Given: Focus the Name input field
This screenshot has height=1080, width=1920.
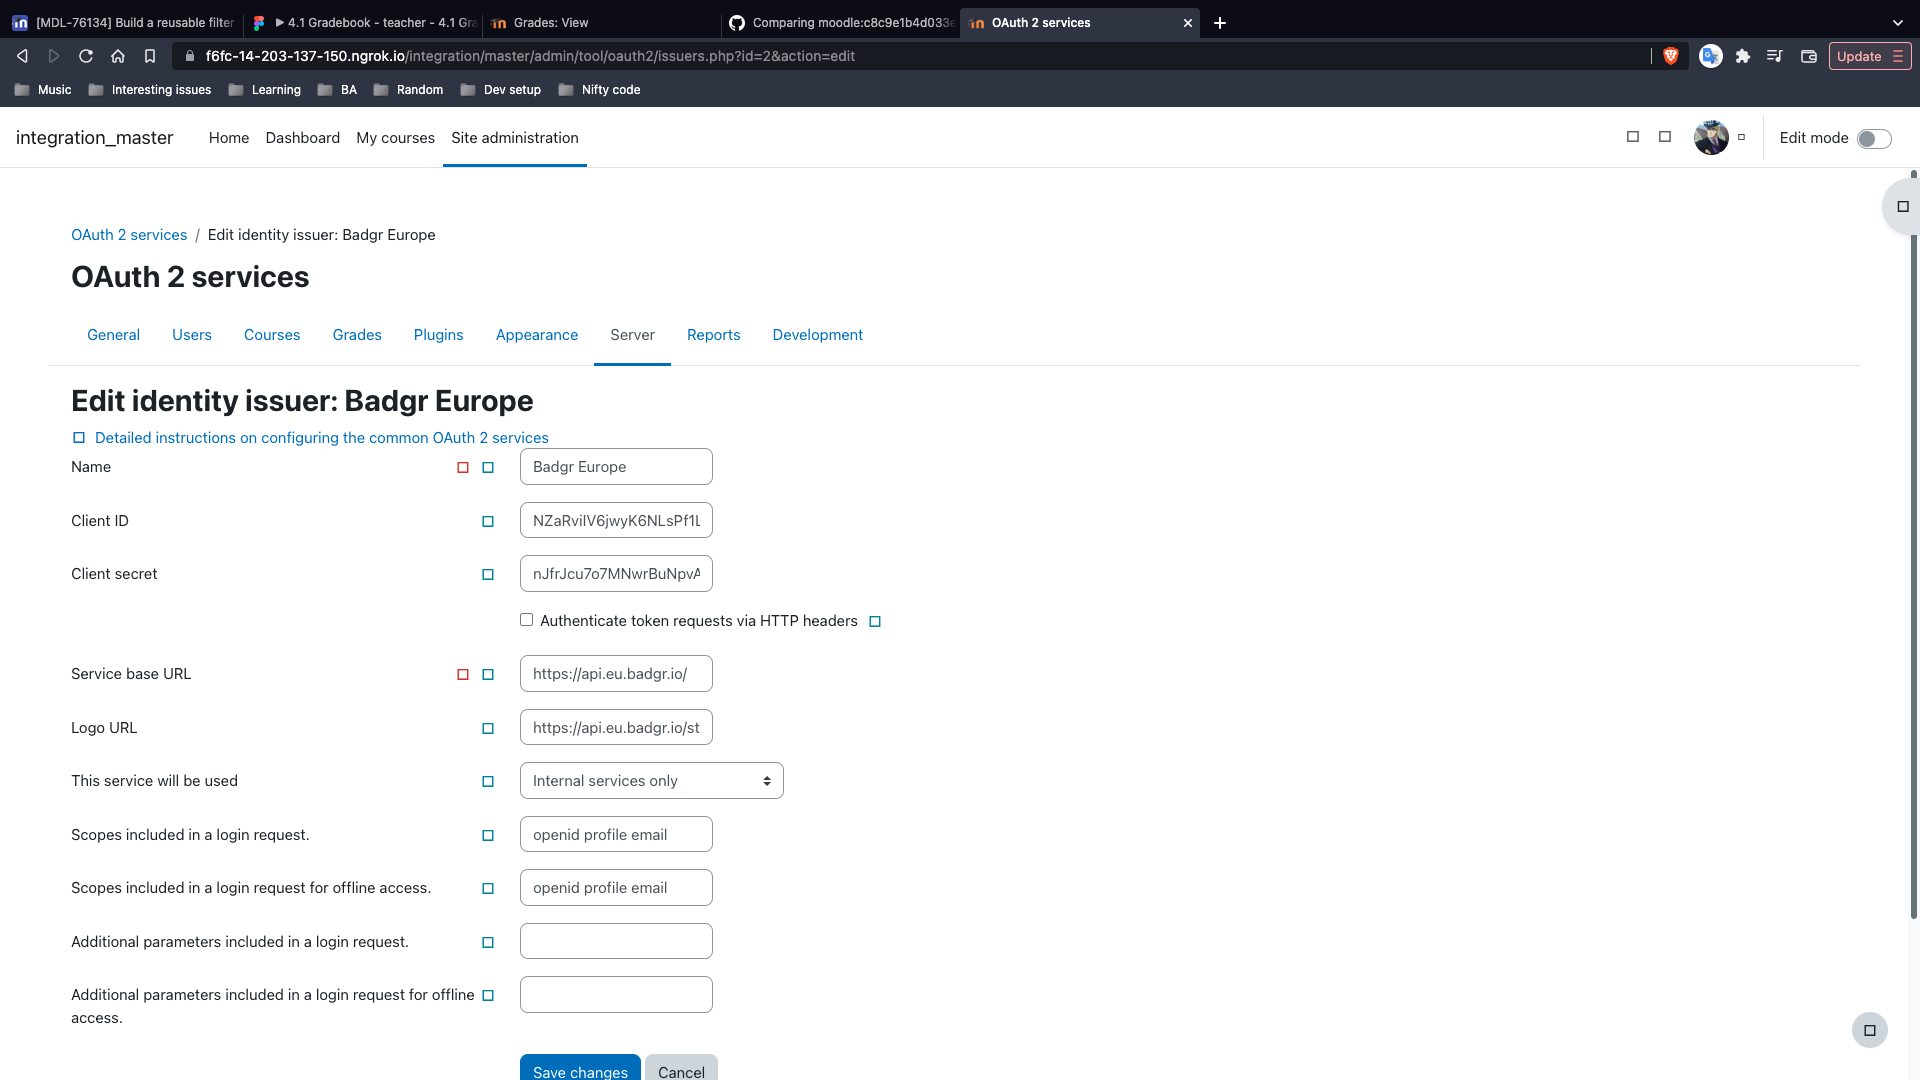Looking at the screenshot, I should pos(616,467).
